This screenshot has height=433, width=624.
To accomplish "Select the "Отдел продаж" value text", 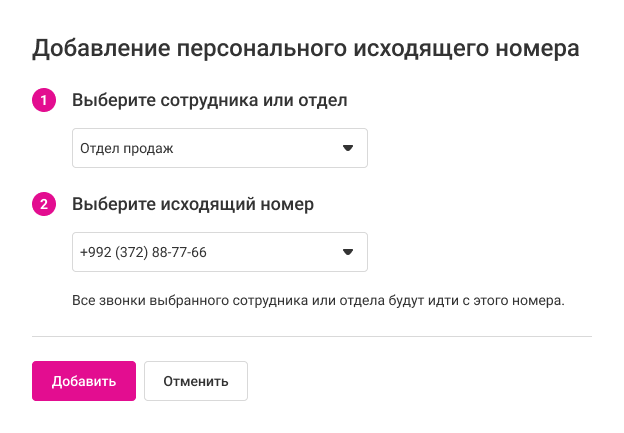I will (127, 148).
